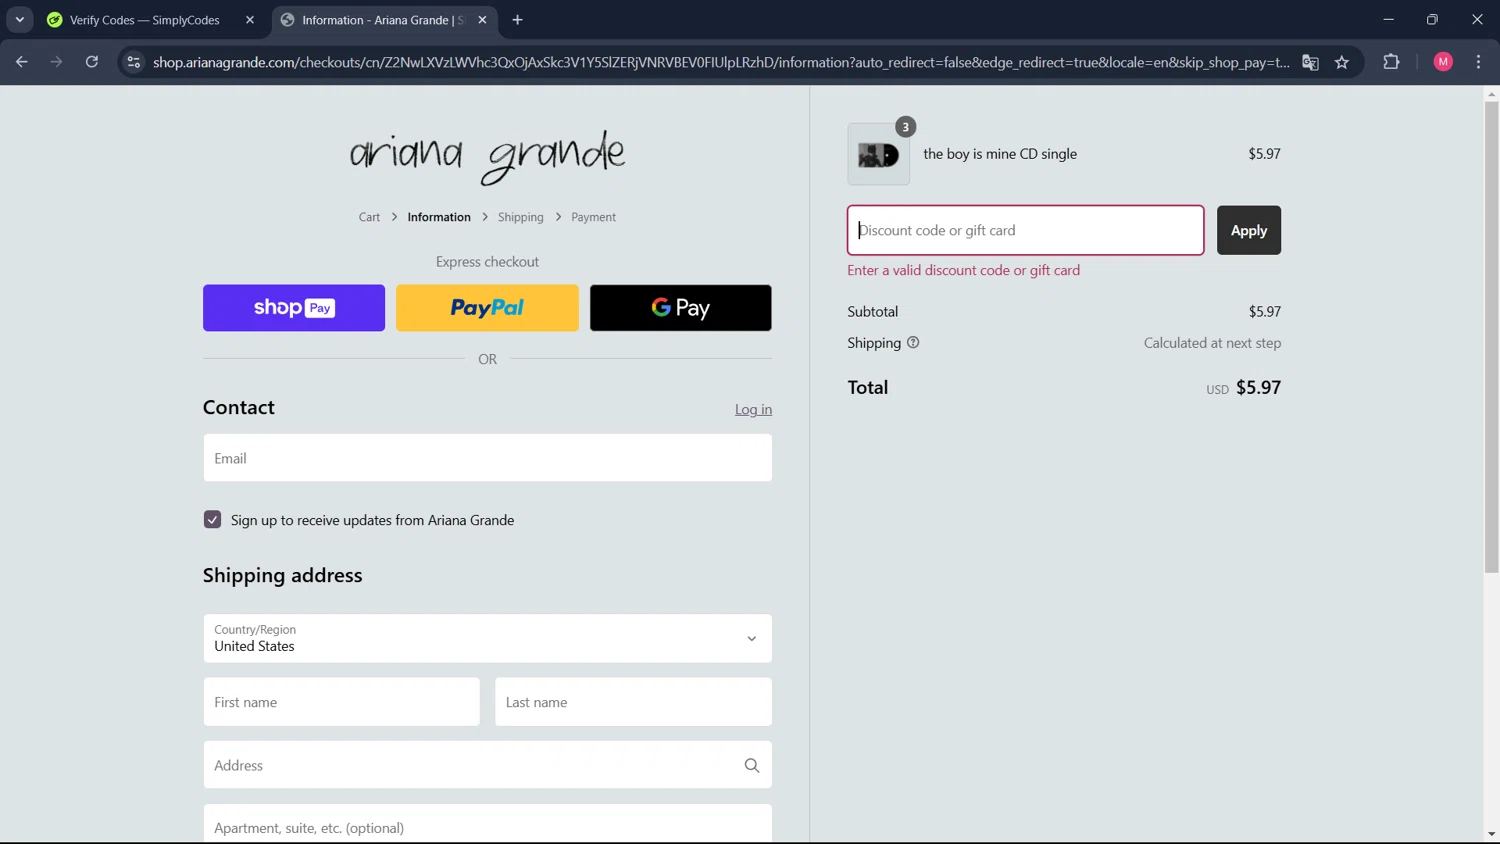Choose PayPal express checkout
This screenshot has width=1500, height=844.
click(x=487, y=308)
